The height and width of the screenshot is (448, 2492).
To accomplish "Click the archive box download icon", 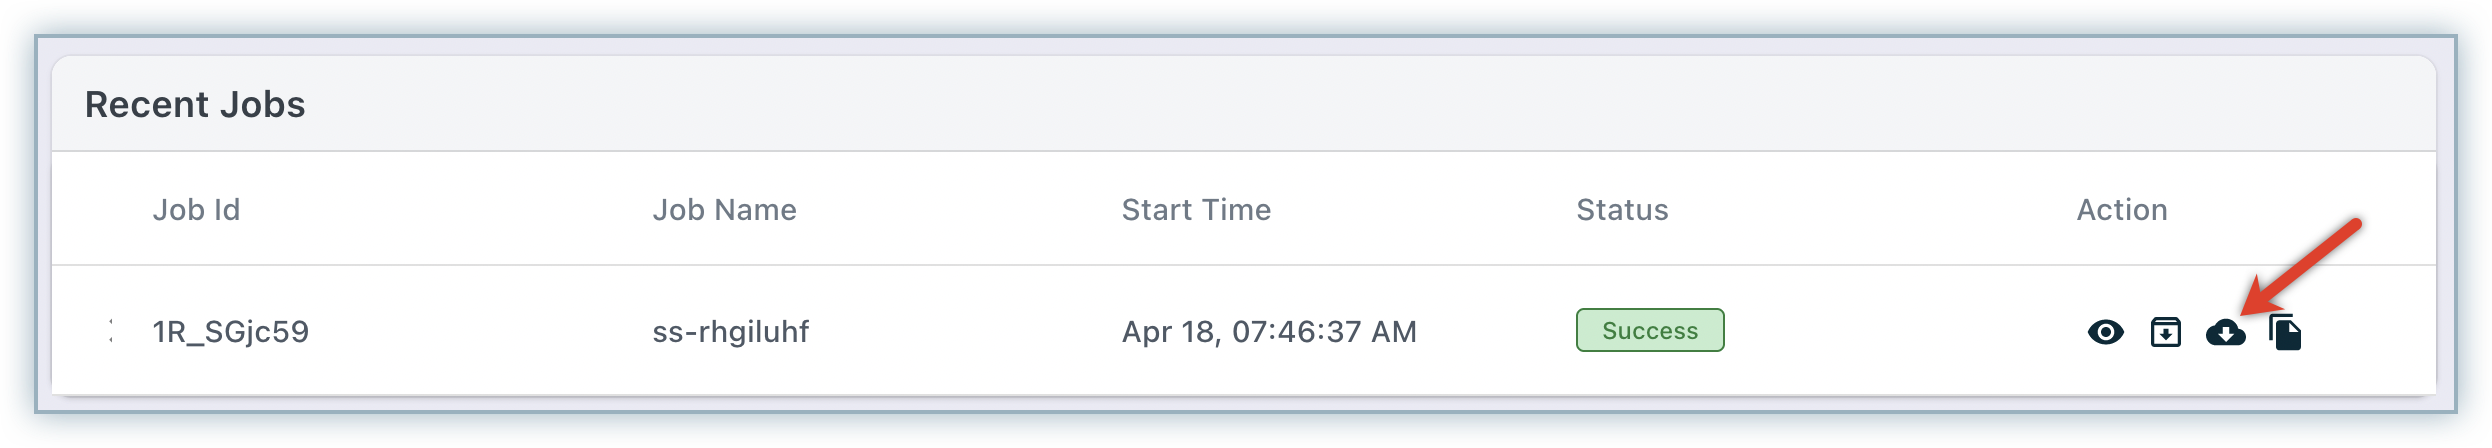I will click(2165, 332).
